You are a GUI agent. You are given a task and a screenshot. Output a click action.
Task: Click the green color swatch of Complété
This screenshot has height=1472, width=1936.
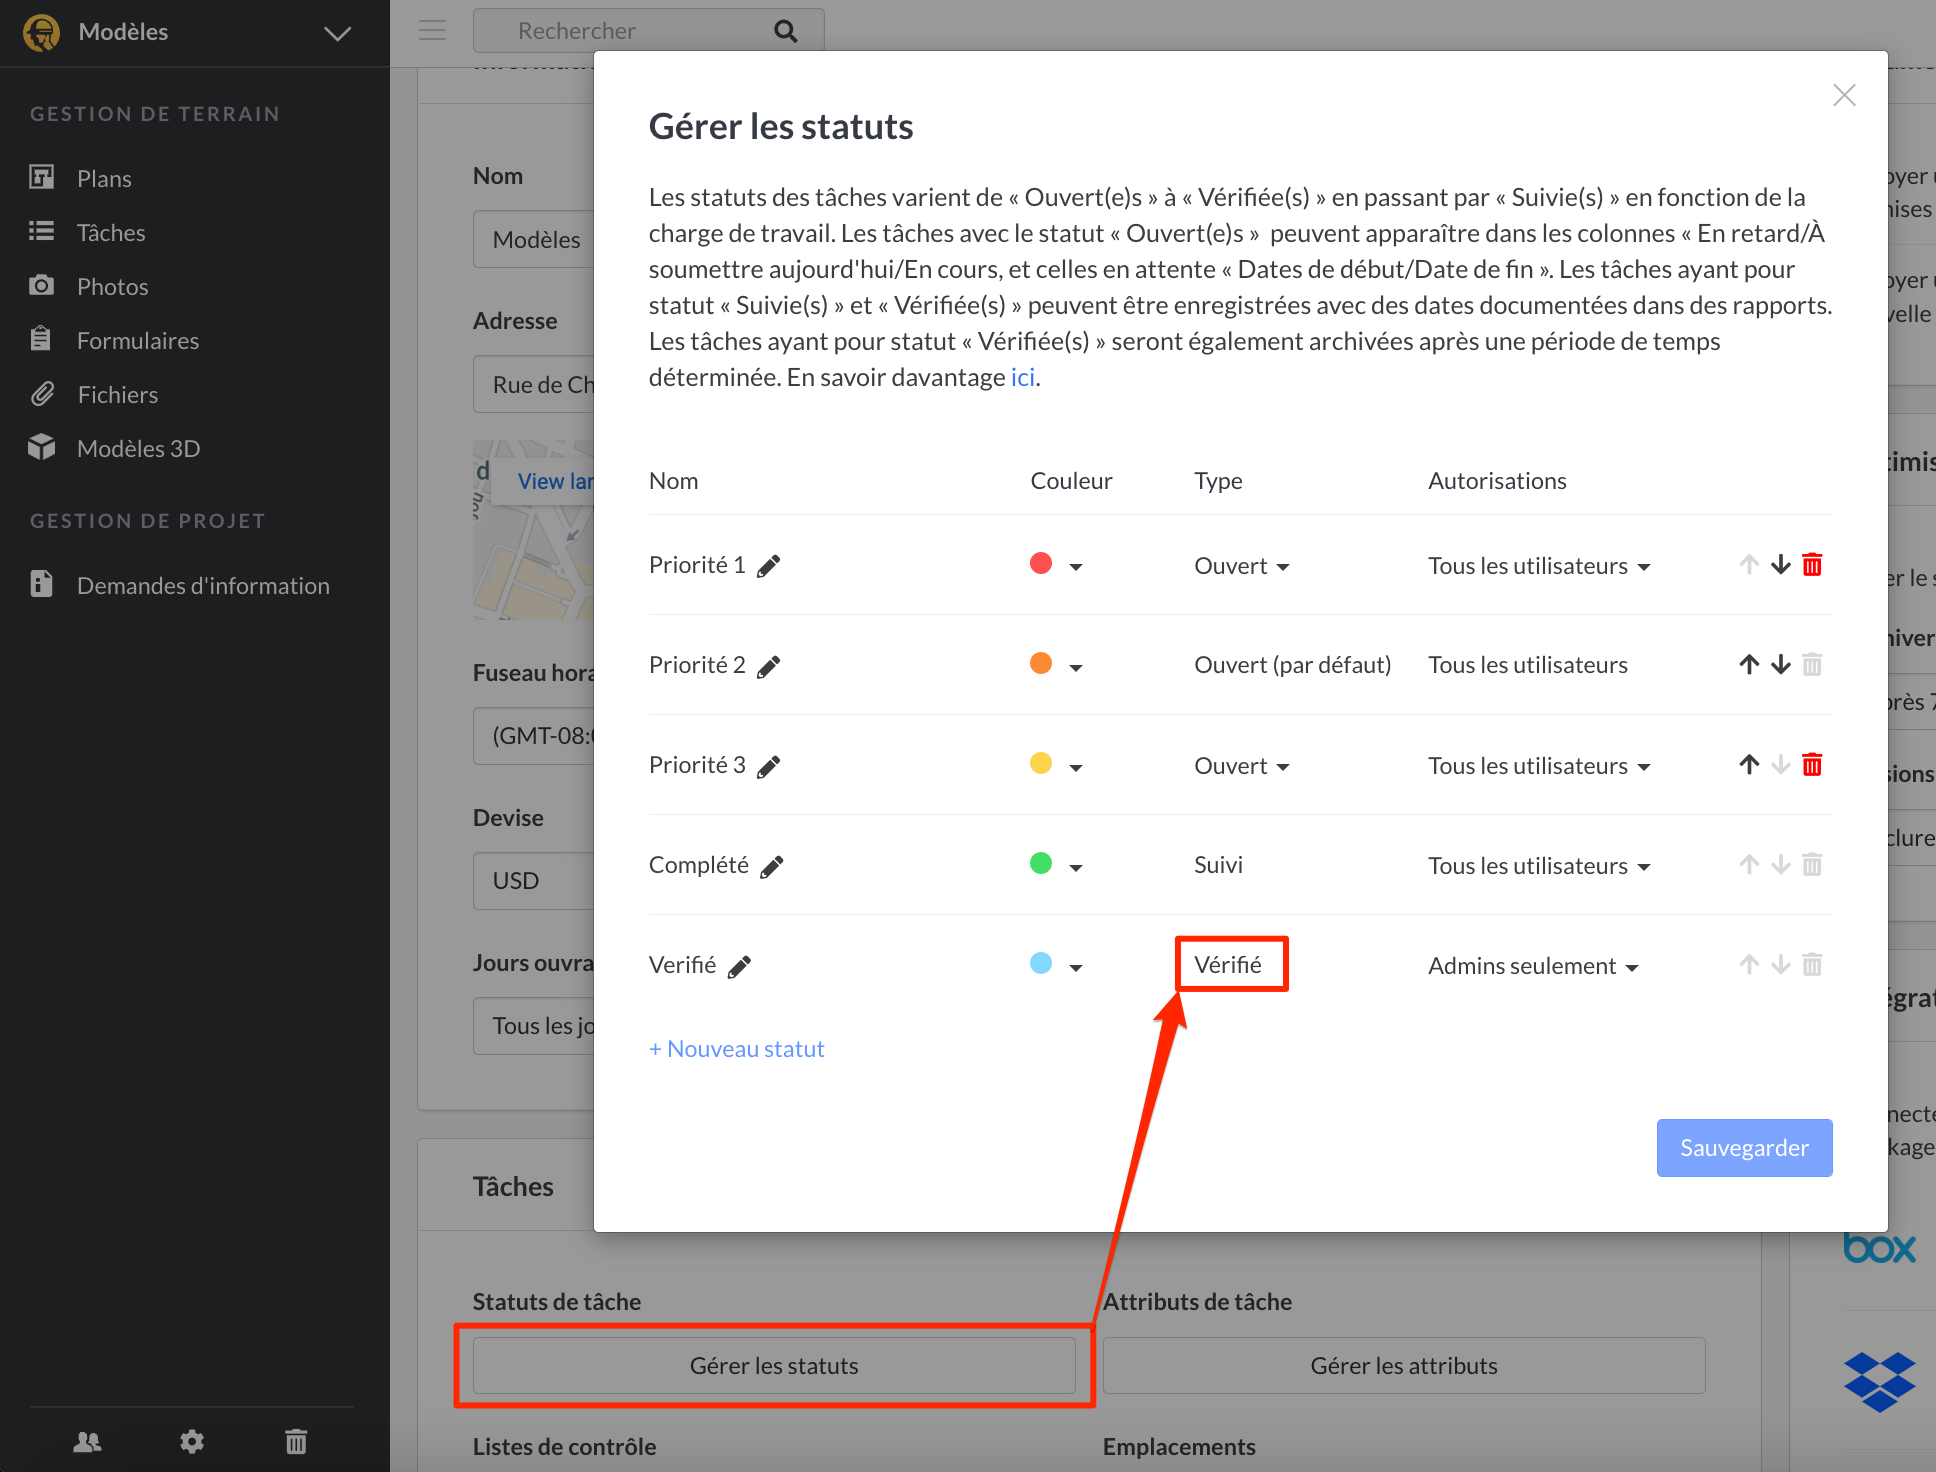coord(1041,863)
